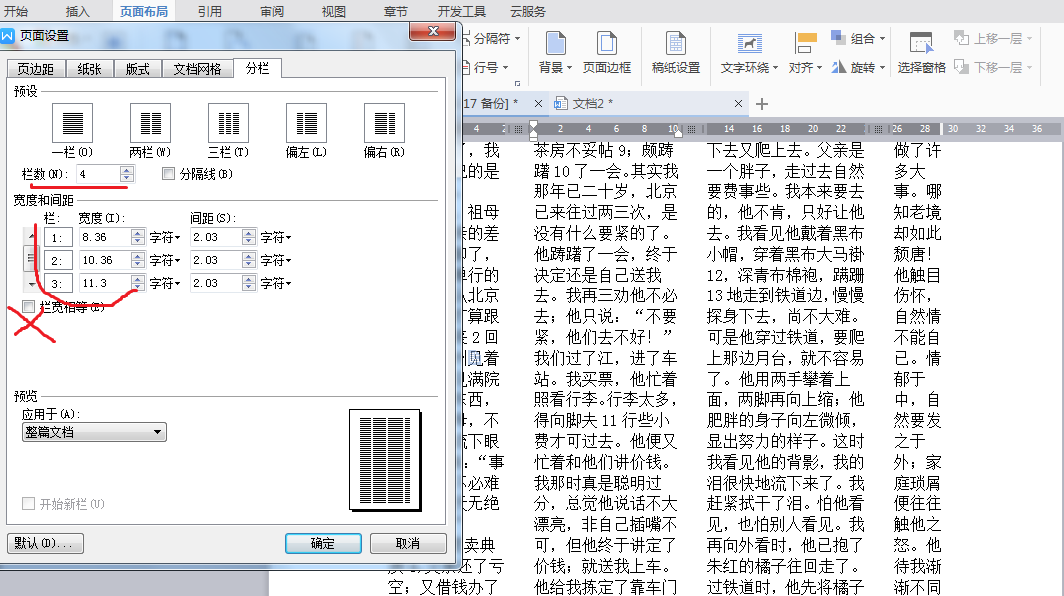The height and width of the screenshot is (596, 1064).
Task: Click the column list scroll-down arrow
Action: click(x=31, y=283)
